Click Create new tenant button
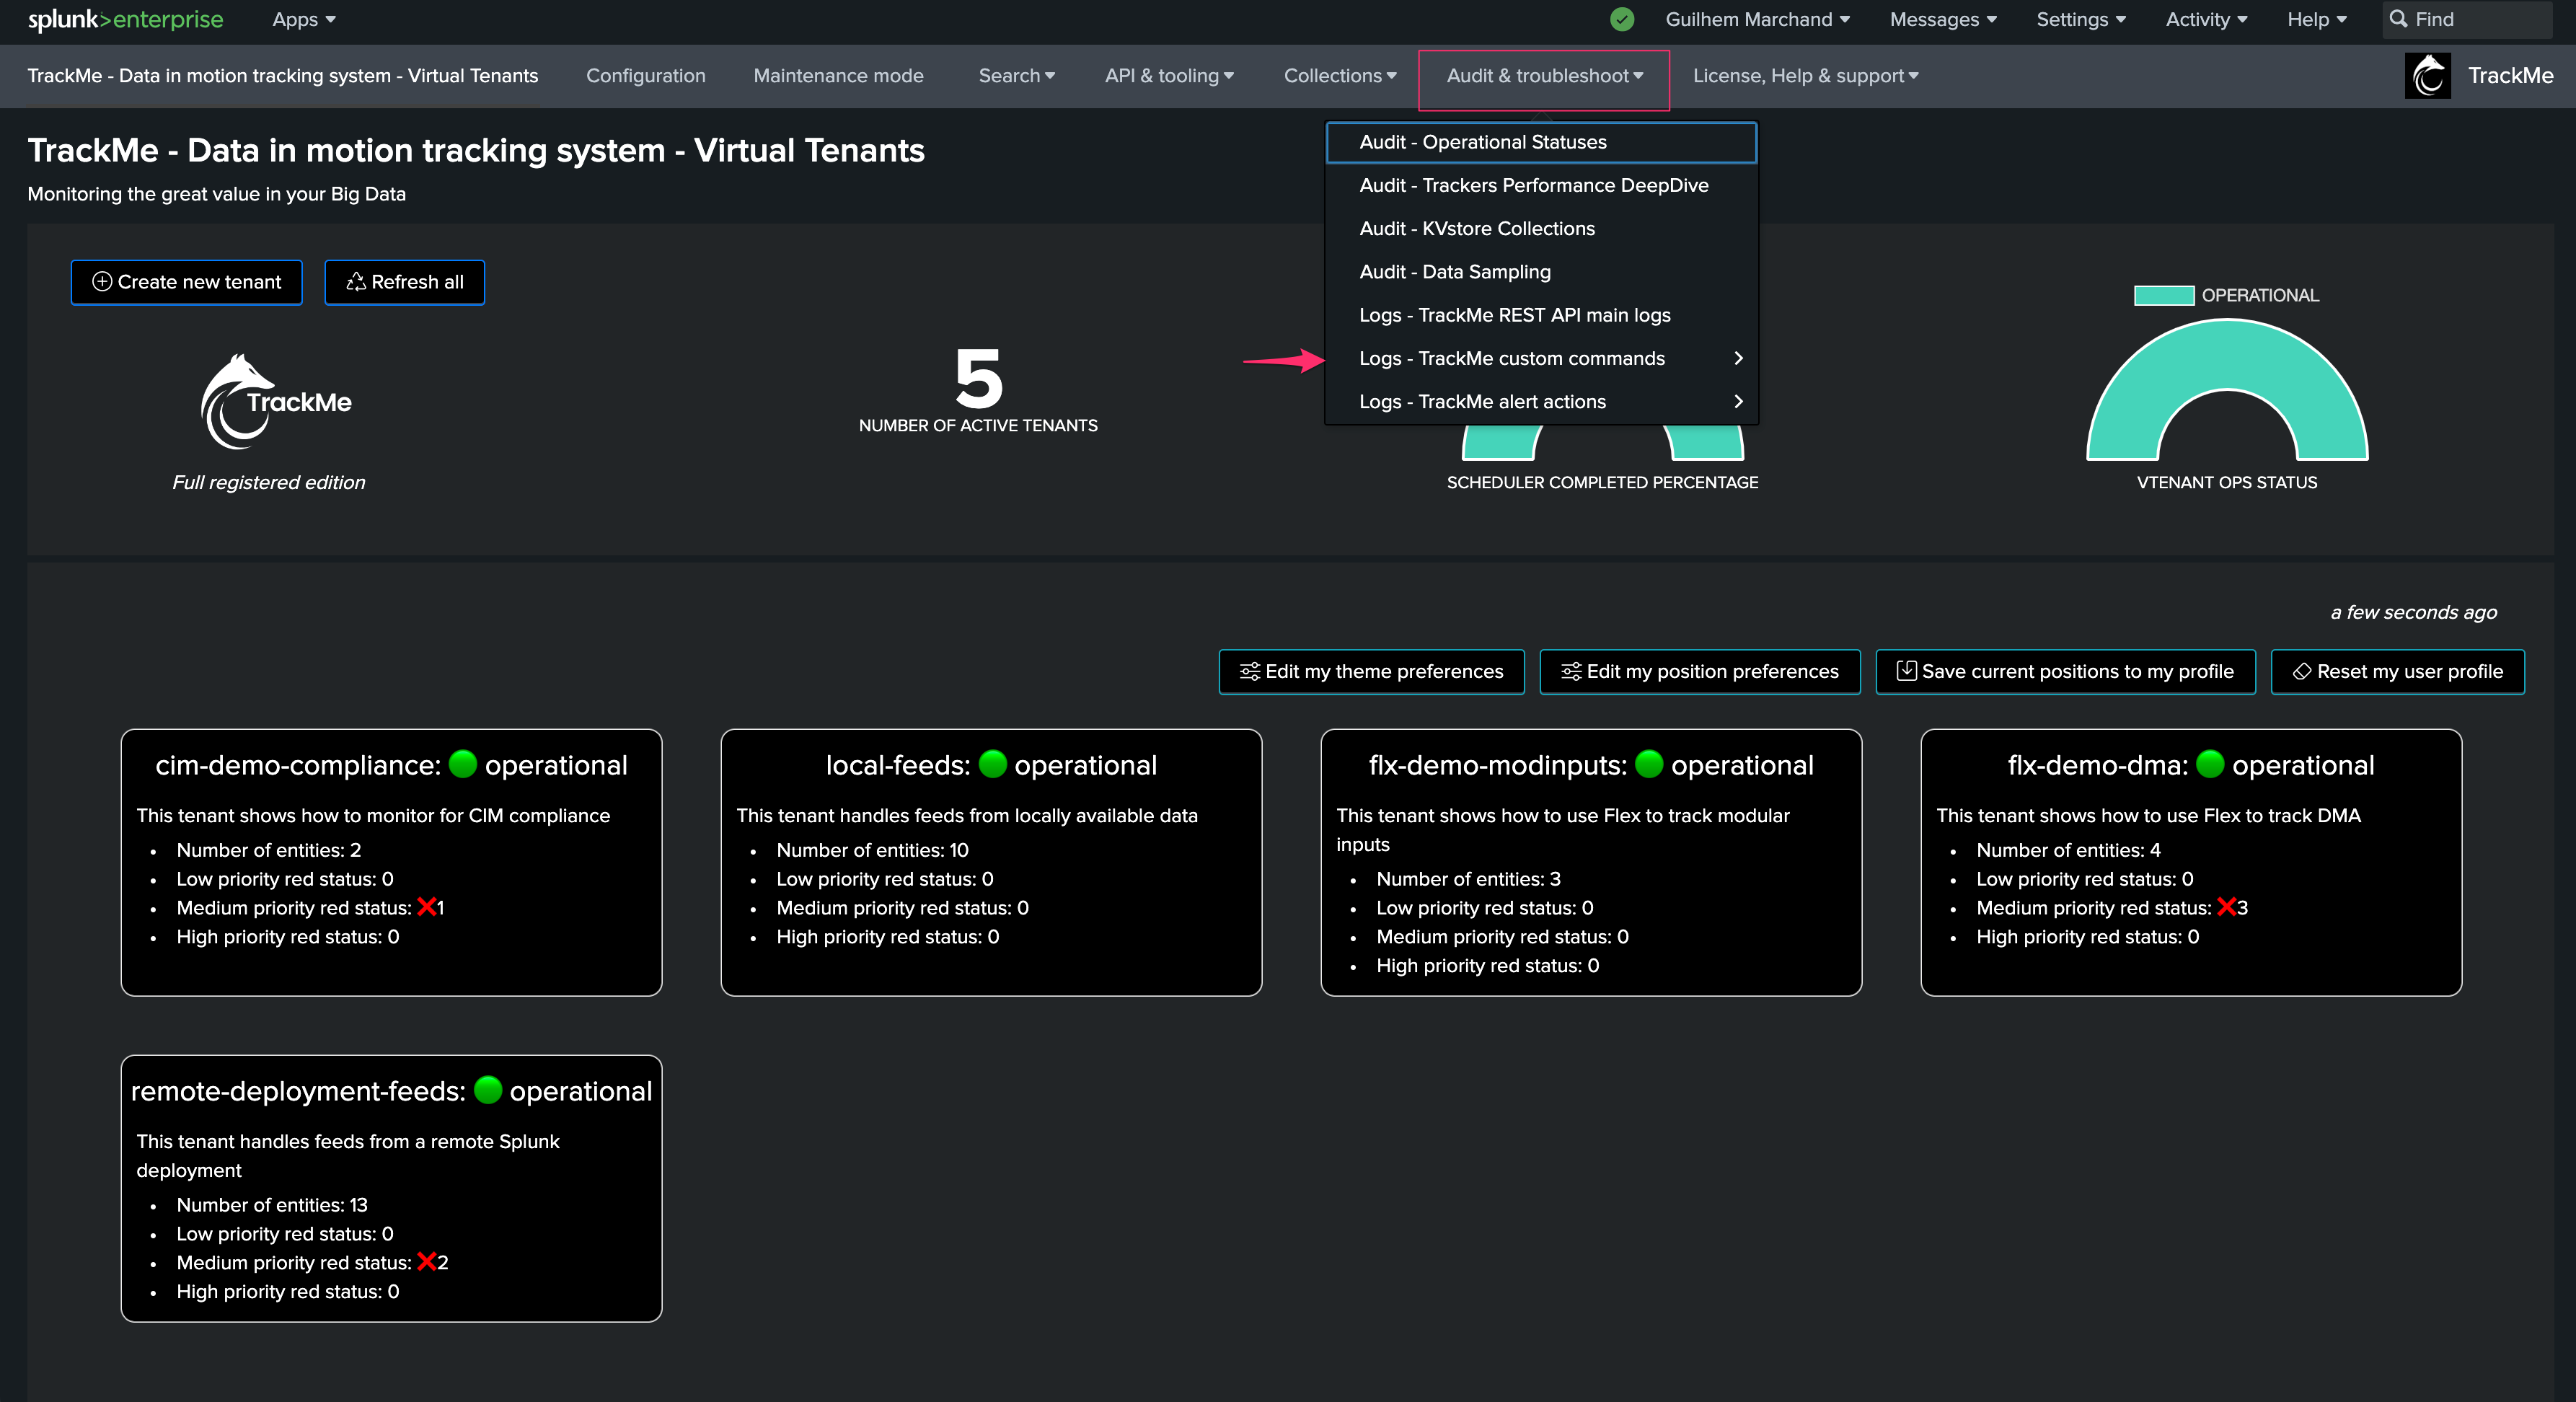Image resolution: width=2576 pixels, height=1402 pixels. click(187, 282)
